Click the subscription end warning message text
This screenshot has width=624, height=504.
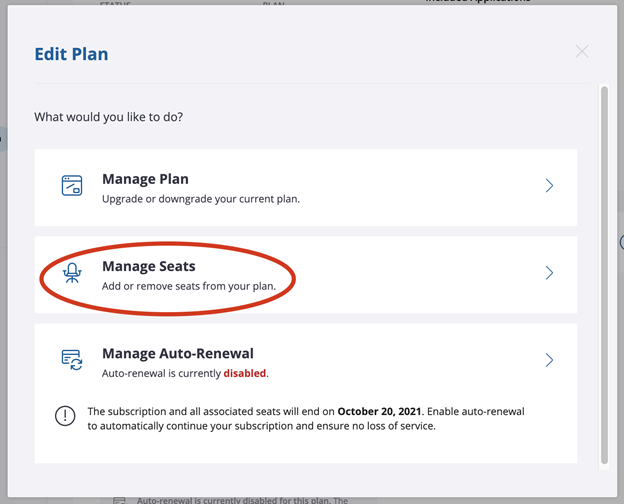click(305, 418)
